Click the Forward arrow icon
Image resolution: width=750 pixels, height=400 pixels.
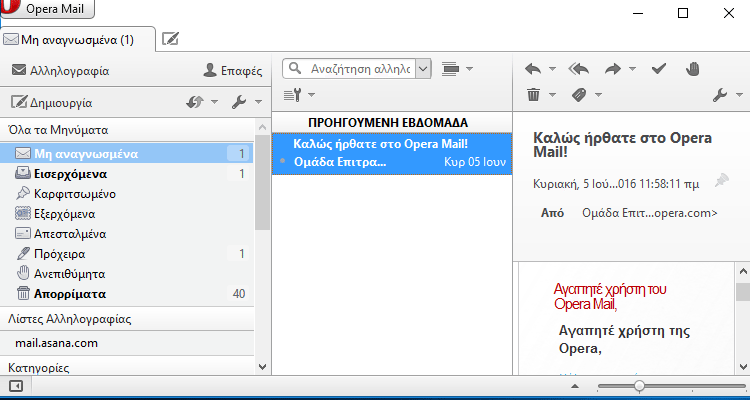tap(613, 69)
